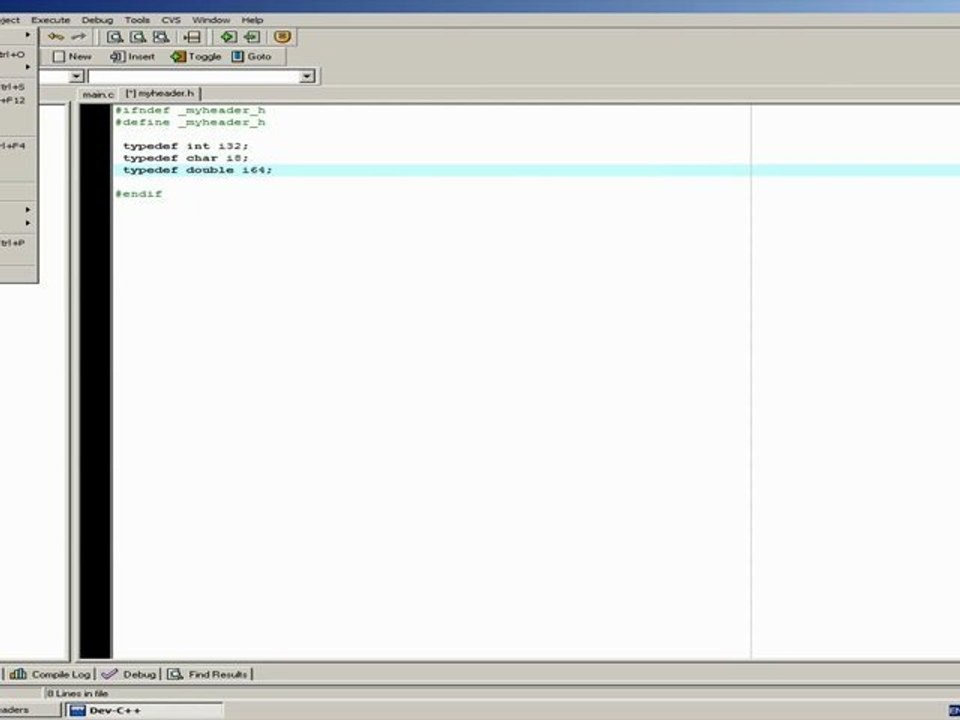Click the Insert button
Screen dimensions: 960x720
(132, 56)
